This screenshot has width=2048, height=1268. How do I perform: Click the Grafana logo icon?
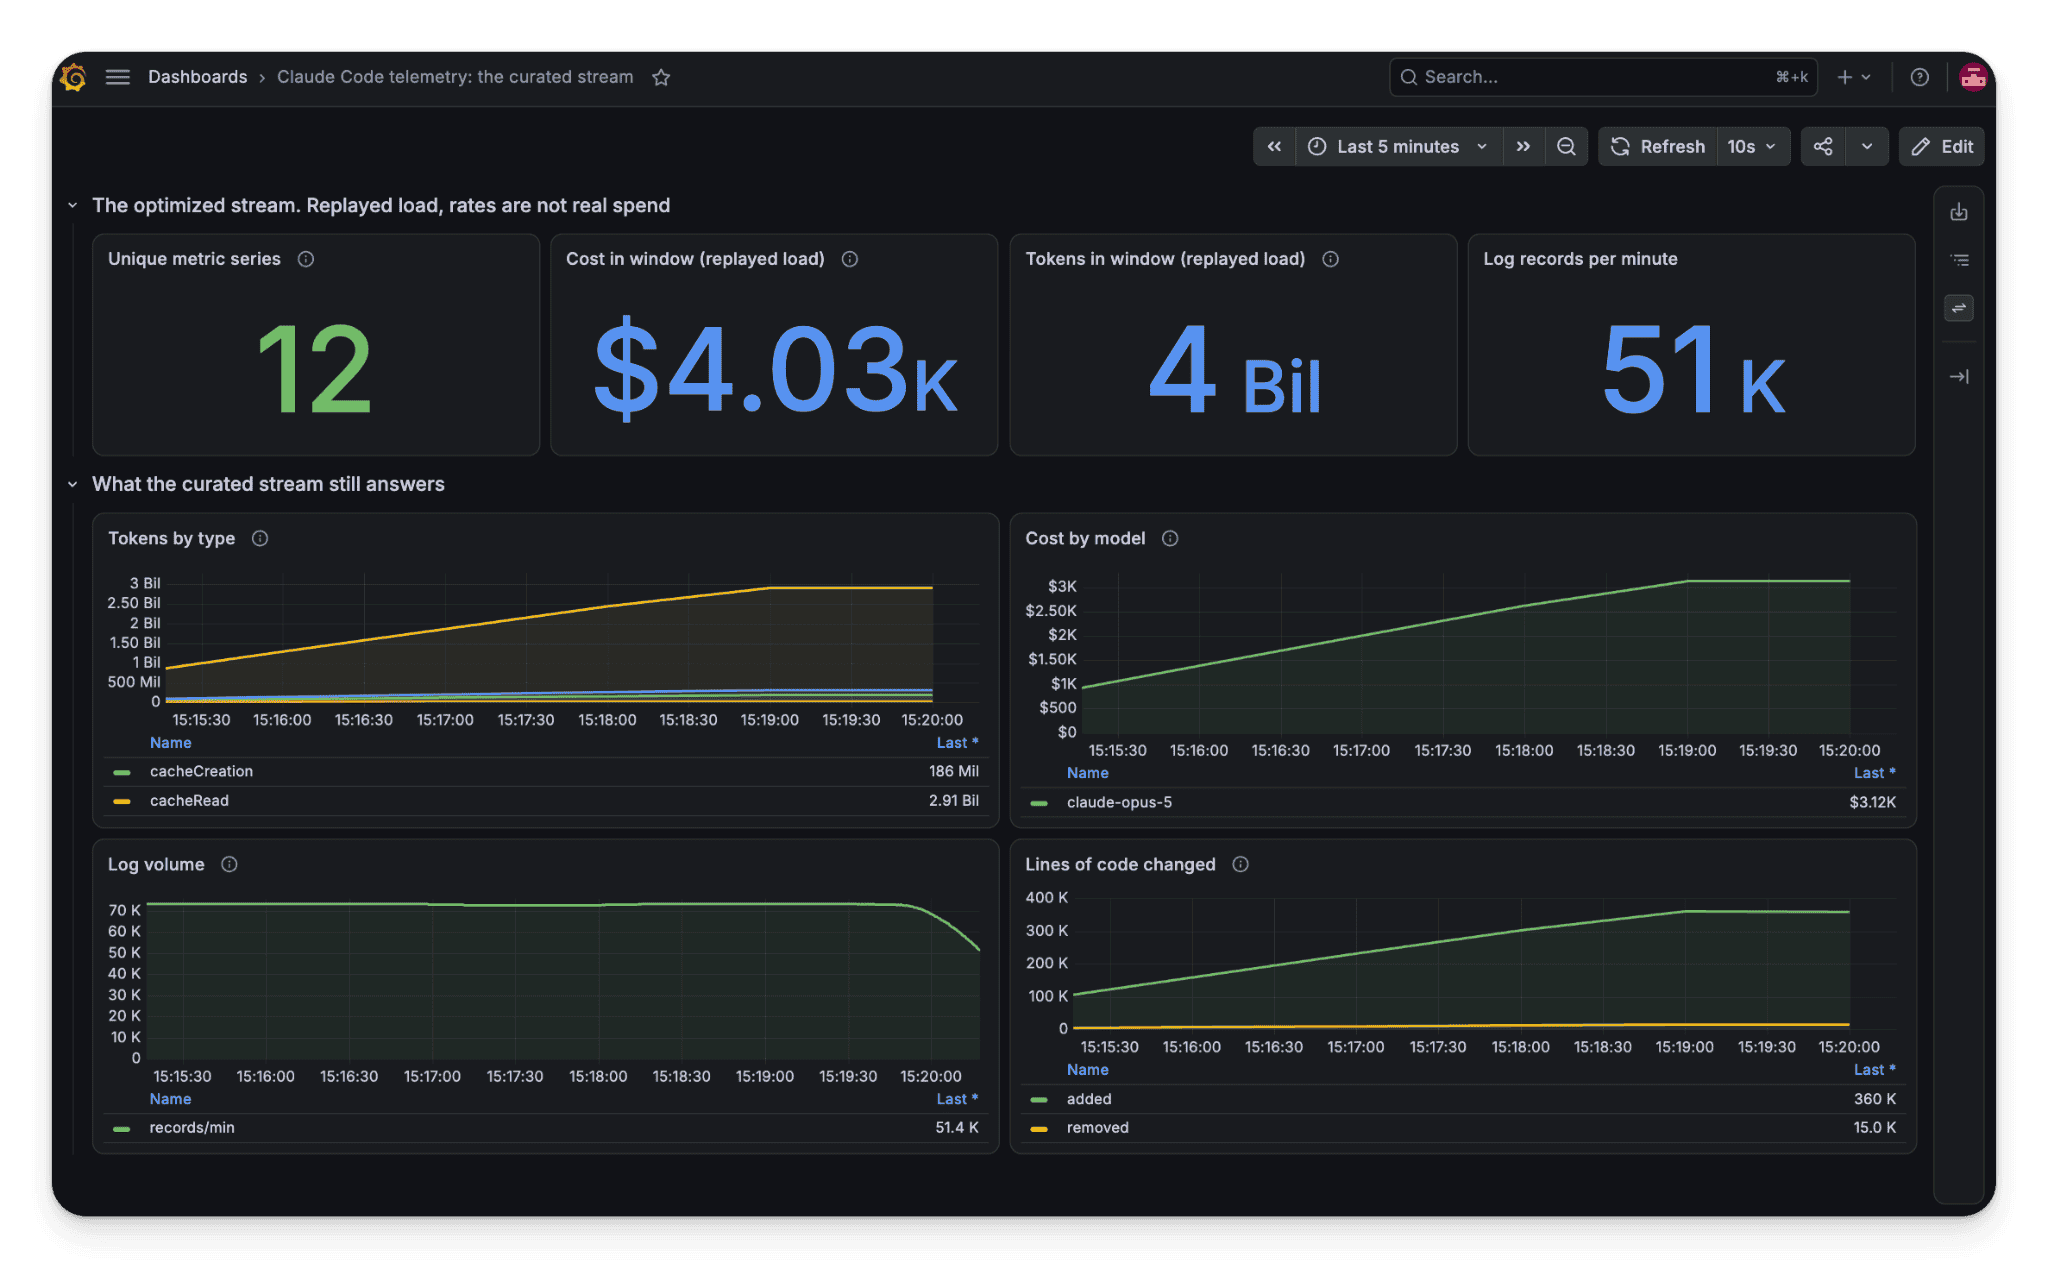point(73,77)
